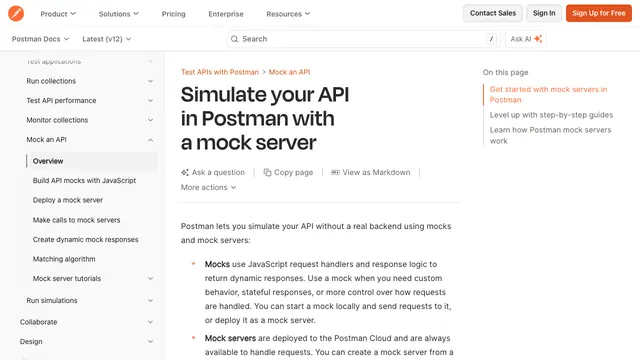Click the Copy page icon
This screenshot has height=360, width=640.
pos(267,172)
